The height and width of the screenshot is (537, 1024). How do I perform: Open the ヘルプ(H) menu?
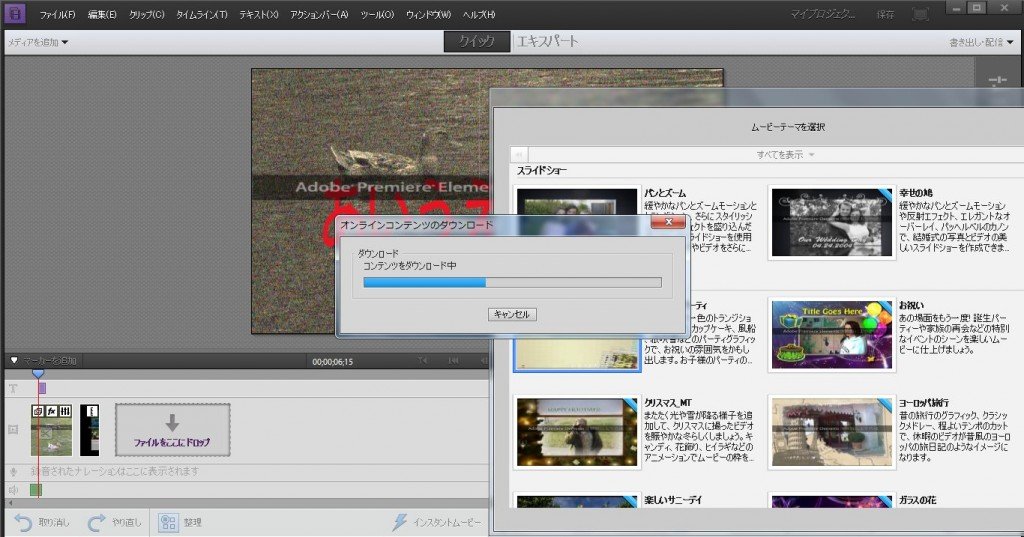[x=479, y=14]
